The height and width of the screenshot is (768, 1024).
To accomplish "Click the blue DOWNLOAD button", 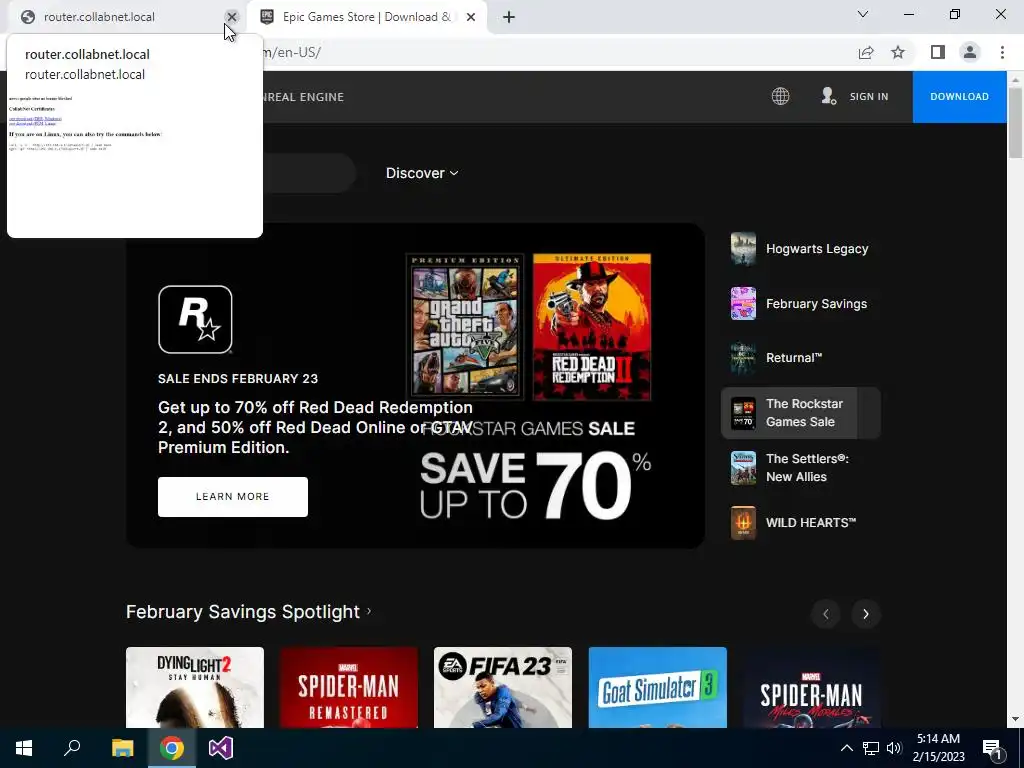I will point(959,97).
